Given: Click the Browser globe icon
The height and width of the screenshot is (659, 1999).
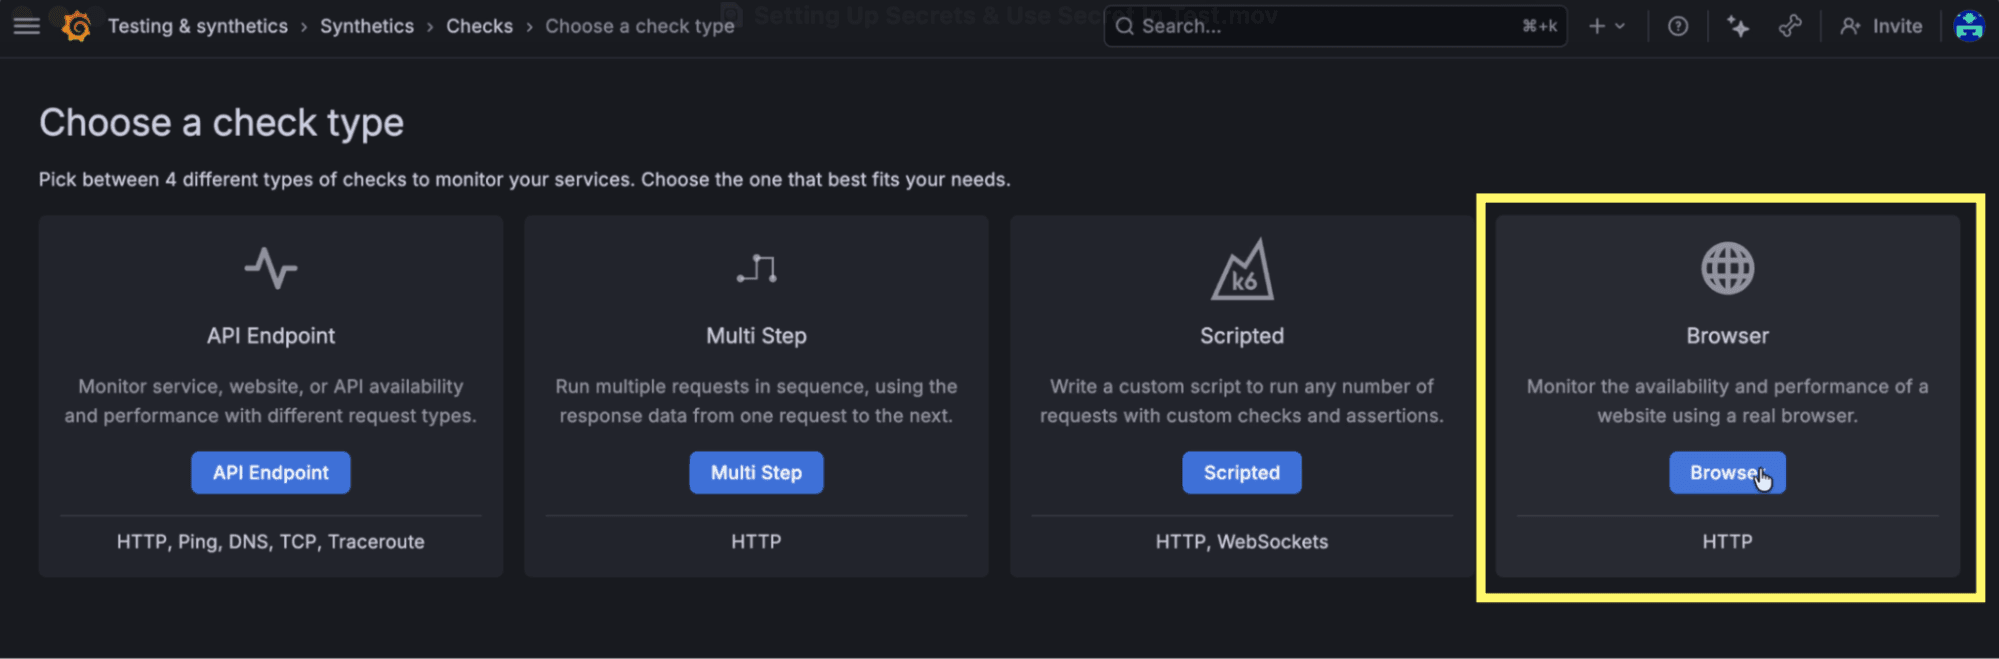Looking at the screenshot, I should [x=1728, y=268].
